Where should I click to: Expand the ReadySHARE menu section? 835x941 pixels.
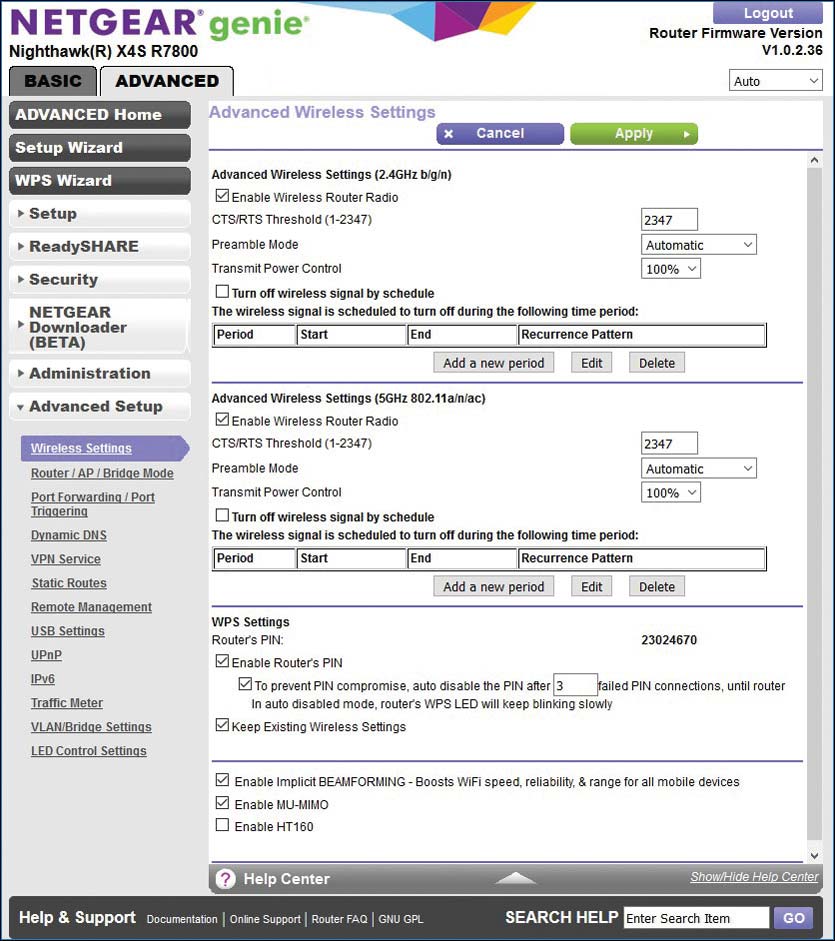tap(100, 247)
